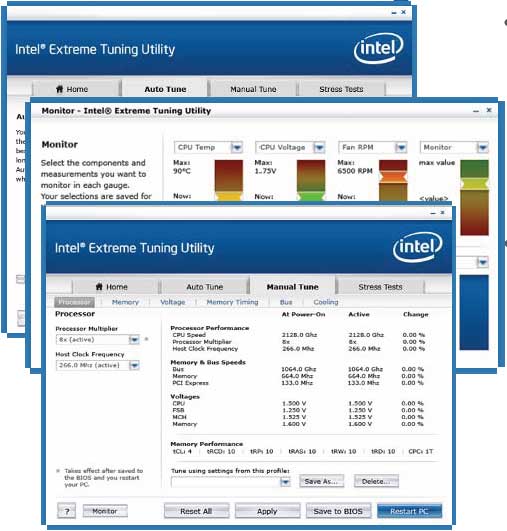507x531 pixels.
Task: Expand the Host Clock Frequency dropdown
Action: (x=134, y=365)
